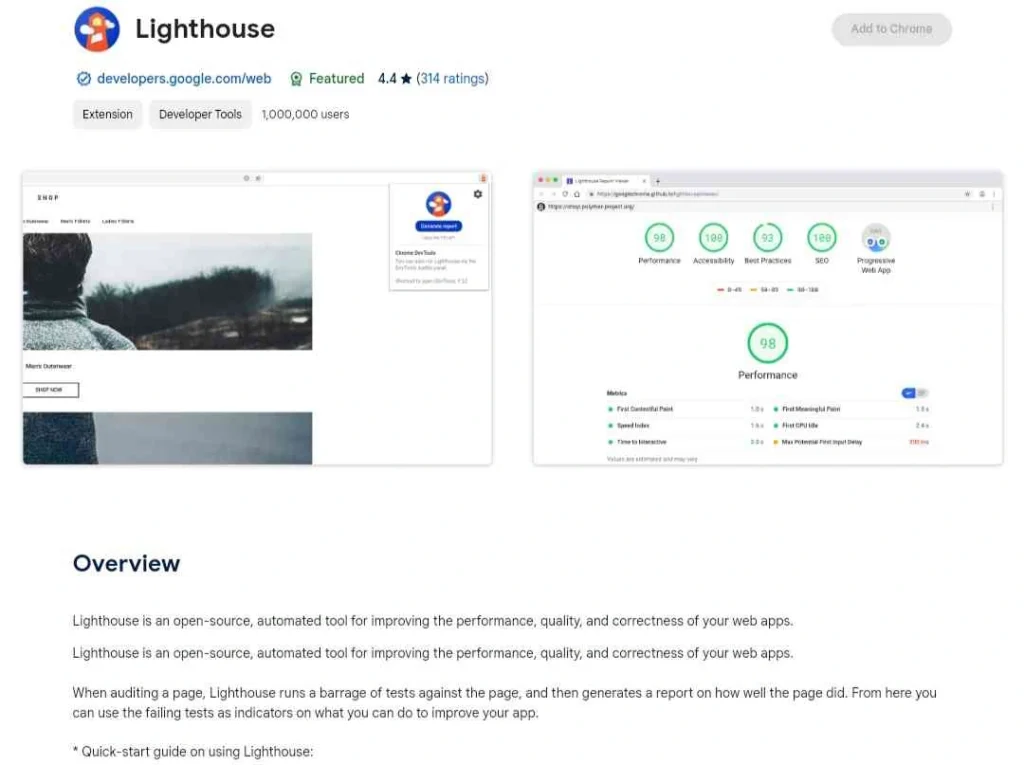Click the Featured label text
Screen dimensions: 1024x765
(x=336, y=79)
